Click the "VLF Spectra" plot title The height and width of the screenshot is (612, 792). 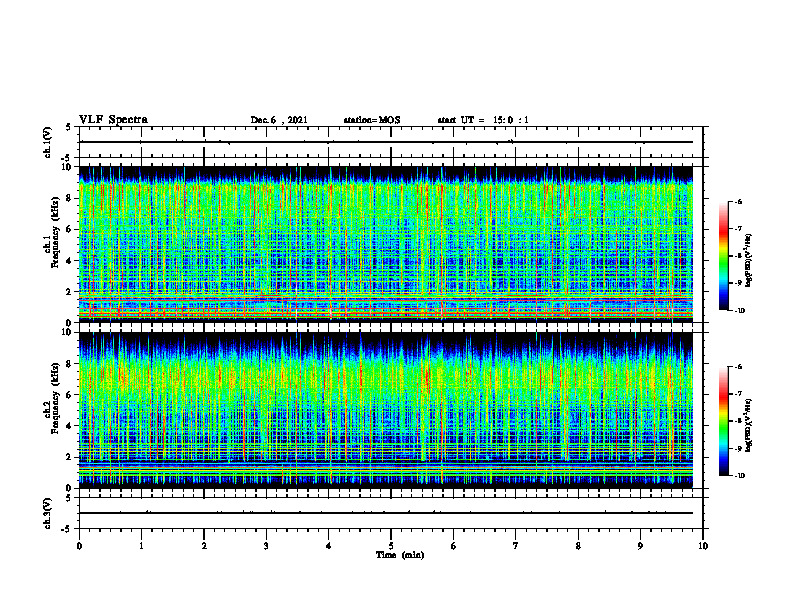click(x=113, y=120)
